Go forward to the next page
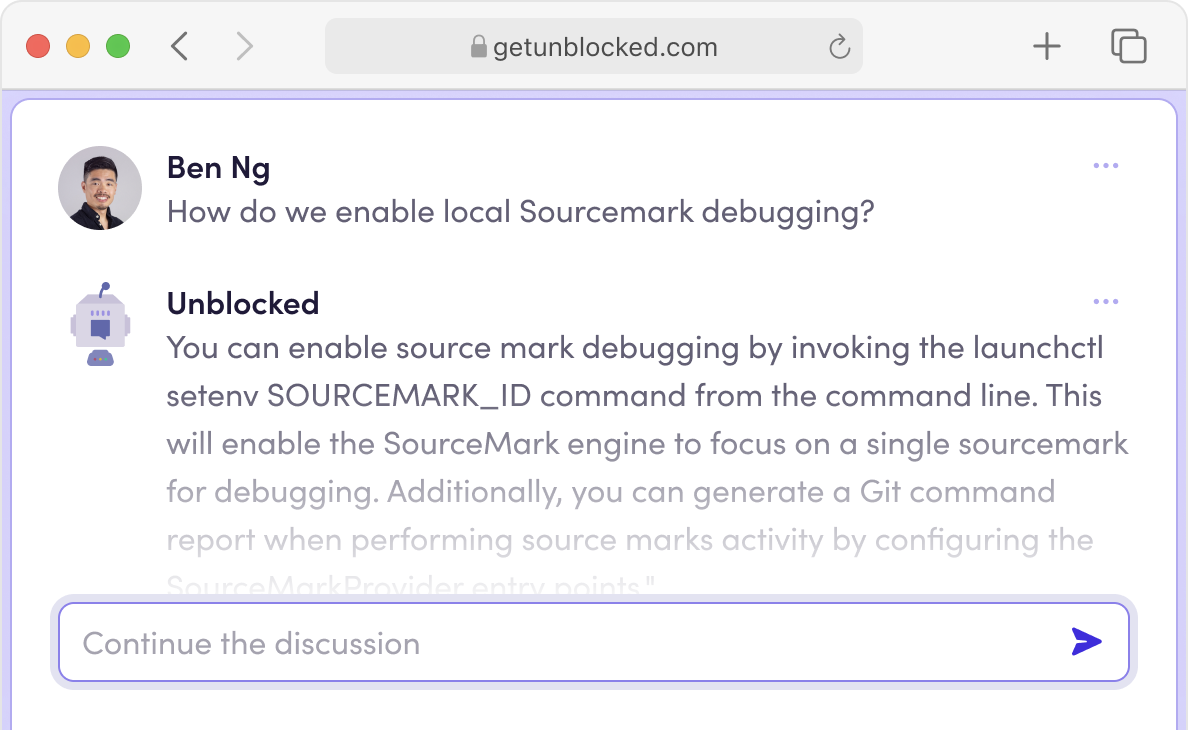1188x730 pixels. click(x=244, y=46)
